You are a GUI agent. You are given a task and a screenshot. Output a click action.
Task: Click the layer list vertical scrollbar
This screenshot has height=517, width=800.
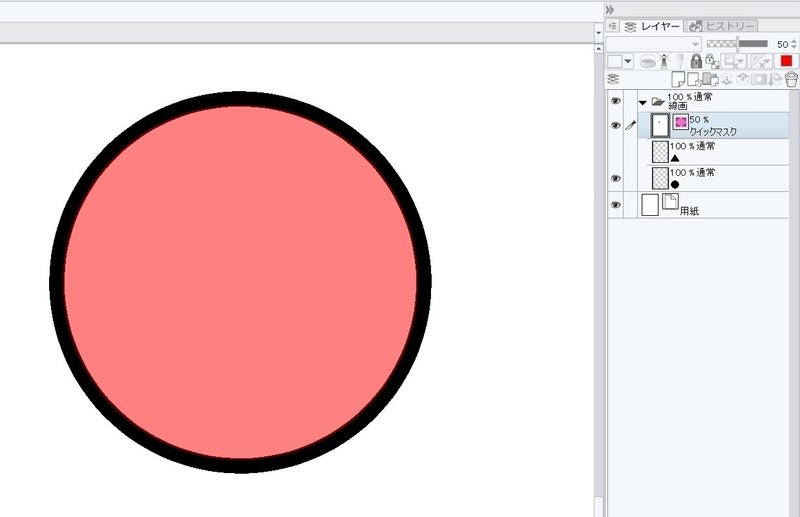tap(794, 304)
